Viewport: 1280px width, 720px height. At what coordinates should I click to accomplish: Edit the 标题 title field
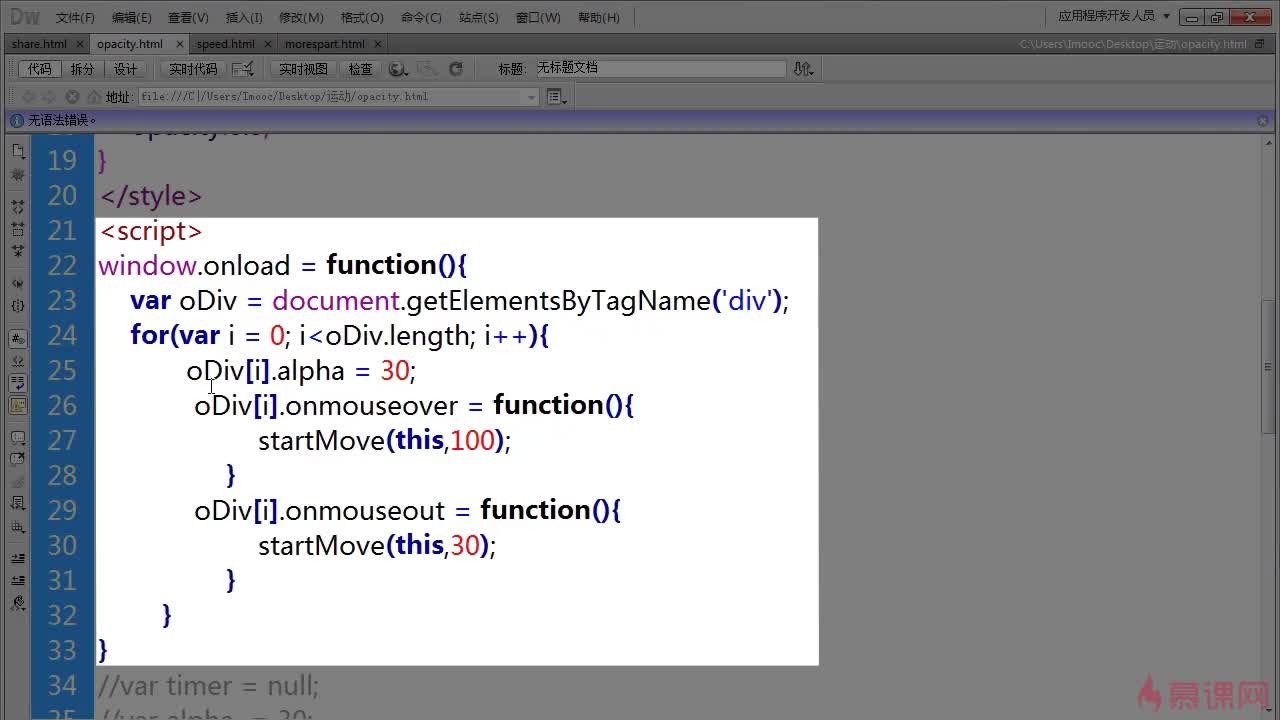(661, 68)
